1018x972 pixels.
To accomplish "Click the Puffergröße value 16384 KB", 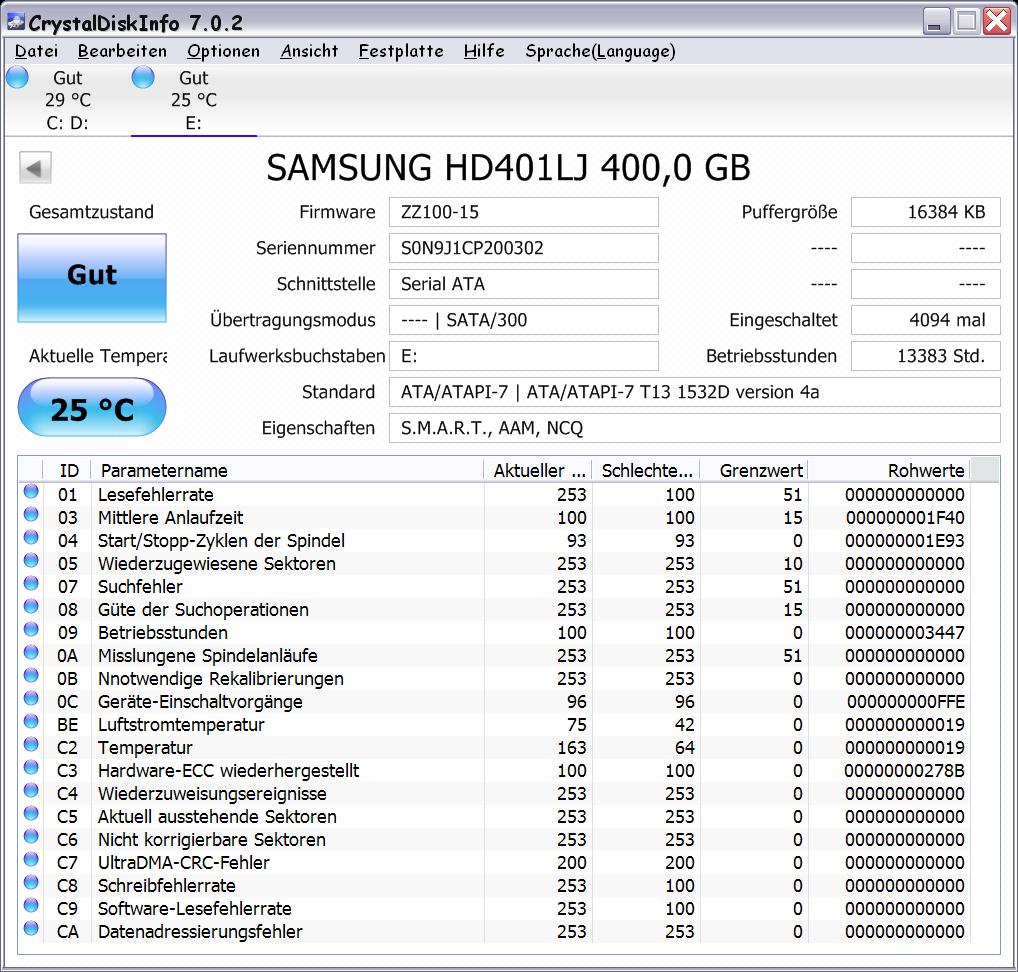I will pos(926,212).
